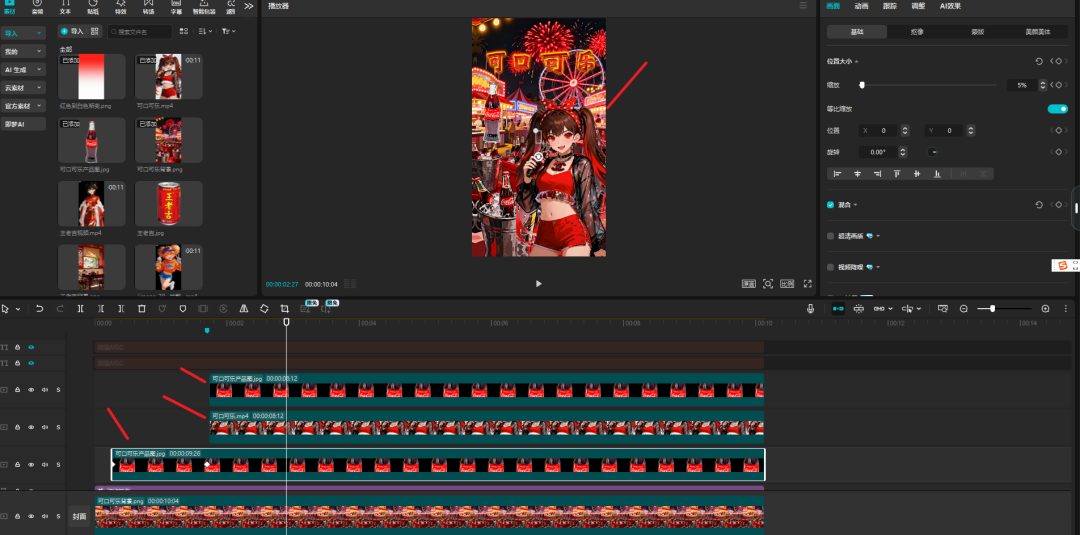Viewport: 1080px width, 535px height.
Task: Click the crop tool in timeline toolbar
Action: click(x=285, y=309)
